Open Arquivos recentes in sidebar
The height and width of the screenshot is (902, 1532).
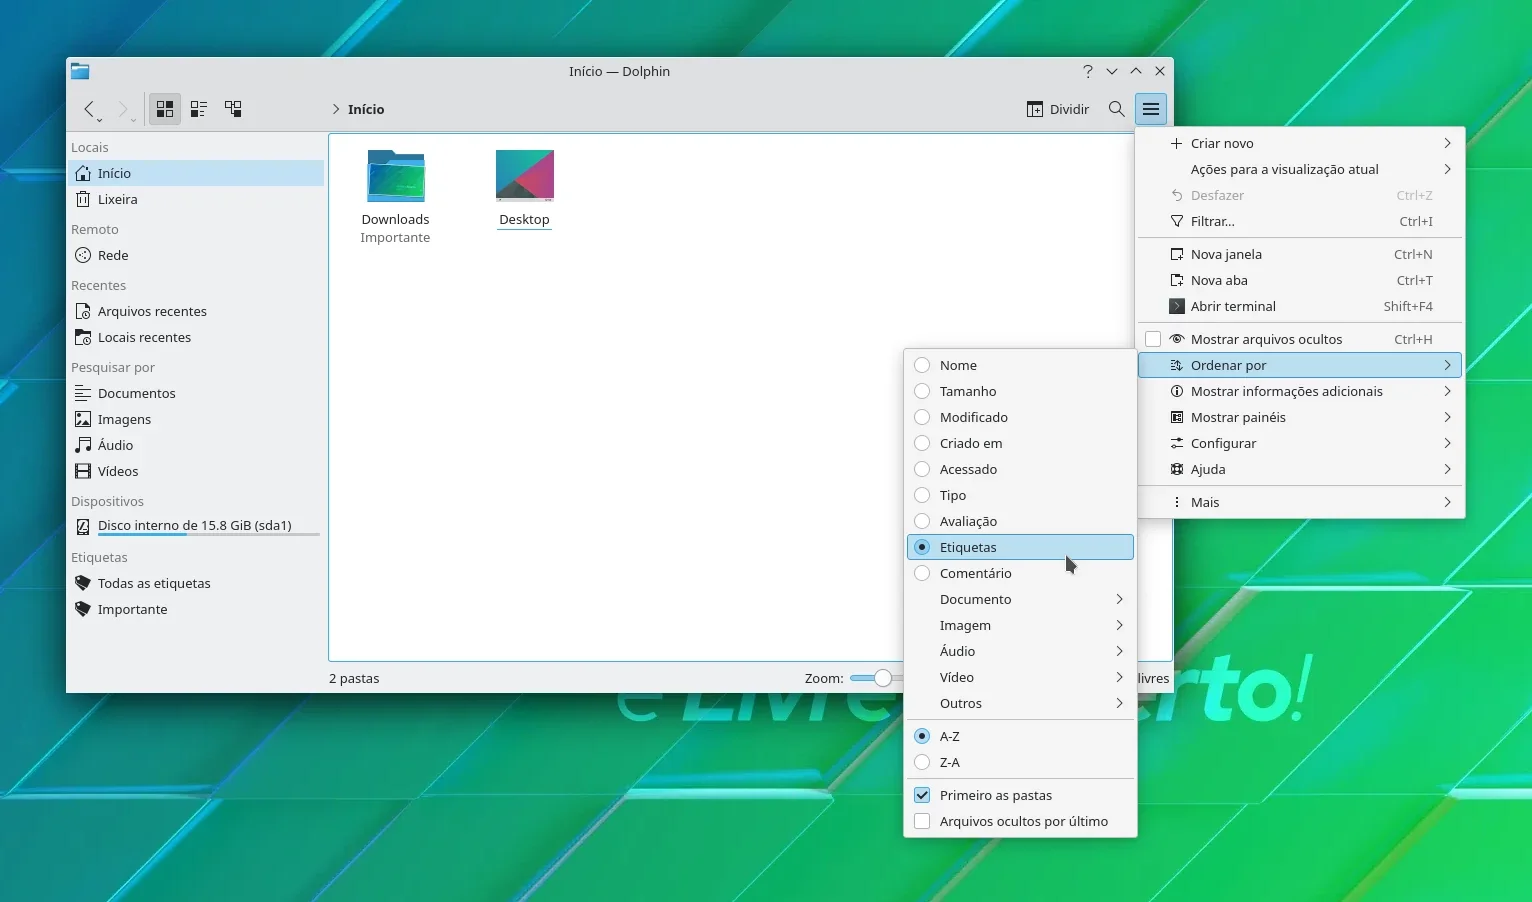coord(196,311)
